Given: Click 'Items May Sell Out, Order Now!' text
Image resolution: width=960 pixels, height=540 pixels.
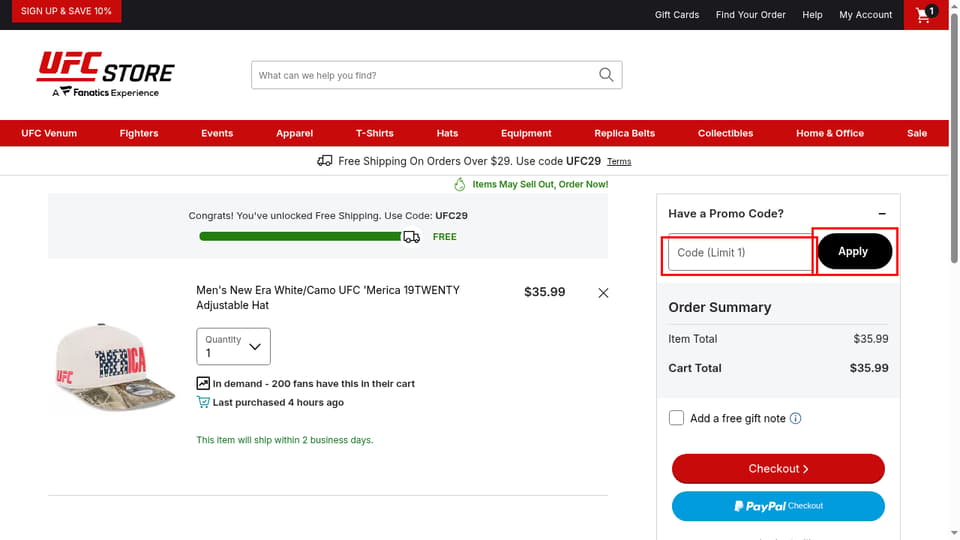Looking at the screenshot, I should tap(540, 184).
